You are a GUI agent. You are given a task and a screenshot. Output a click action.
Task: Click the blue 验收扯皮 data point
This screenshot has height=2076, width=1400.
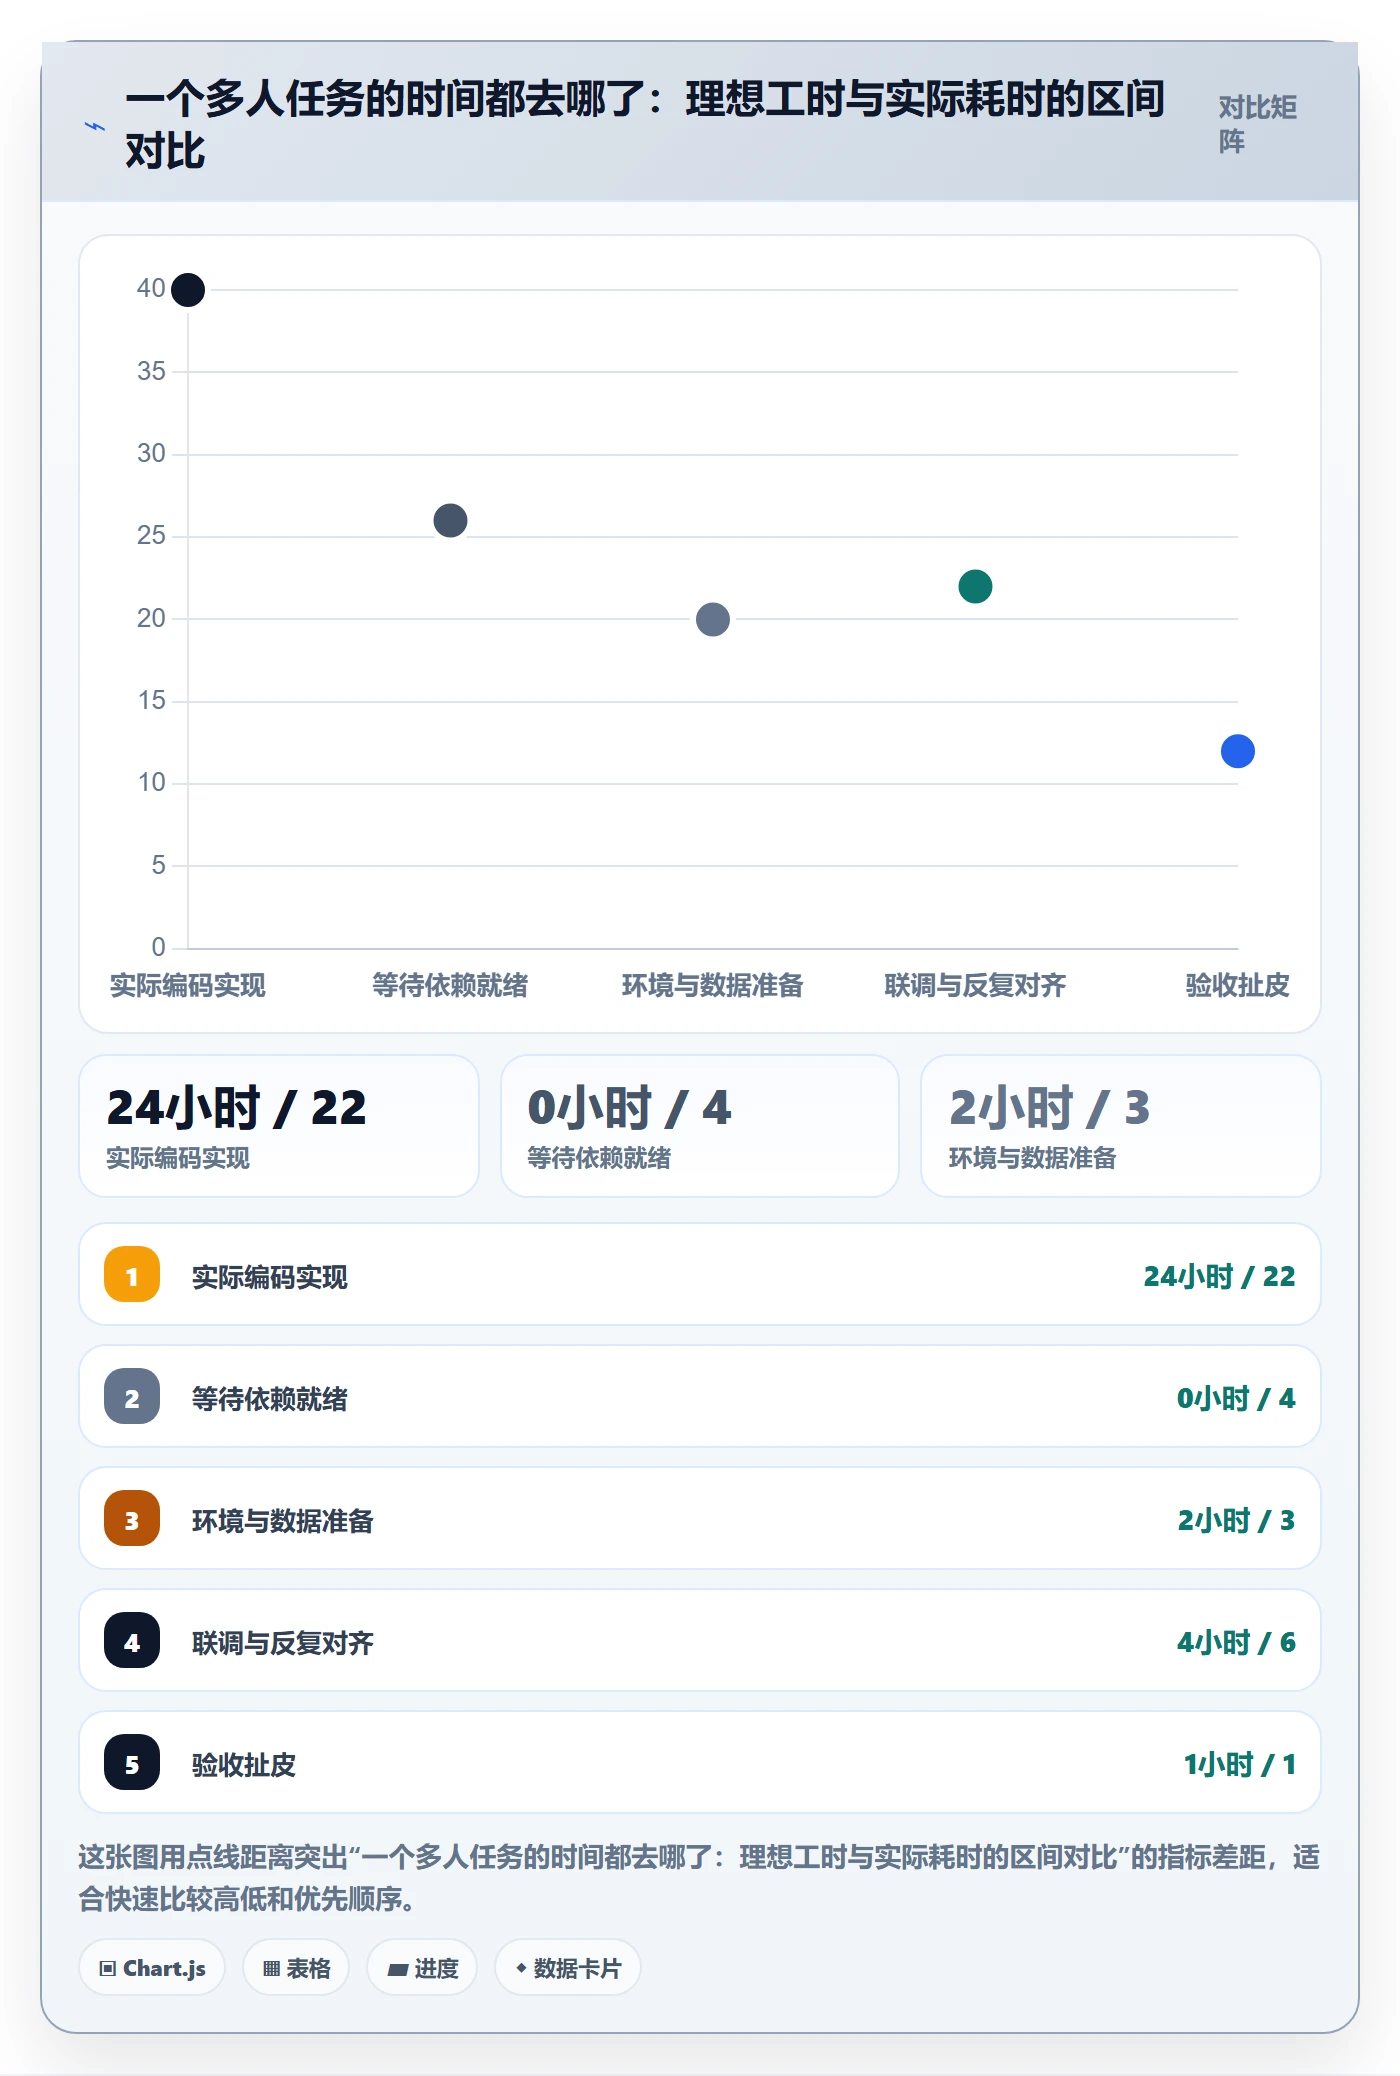(1238, 751)
